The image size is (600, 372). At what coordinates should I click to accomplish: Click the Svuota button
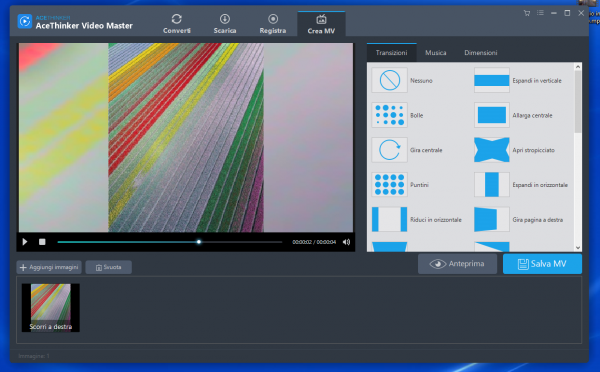click(x=109, y=267)
